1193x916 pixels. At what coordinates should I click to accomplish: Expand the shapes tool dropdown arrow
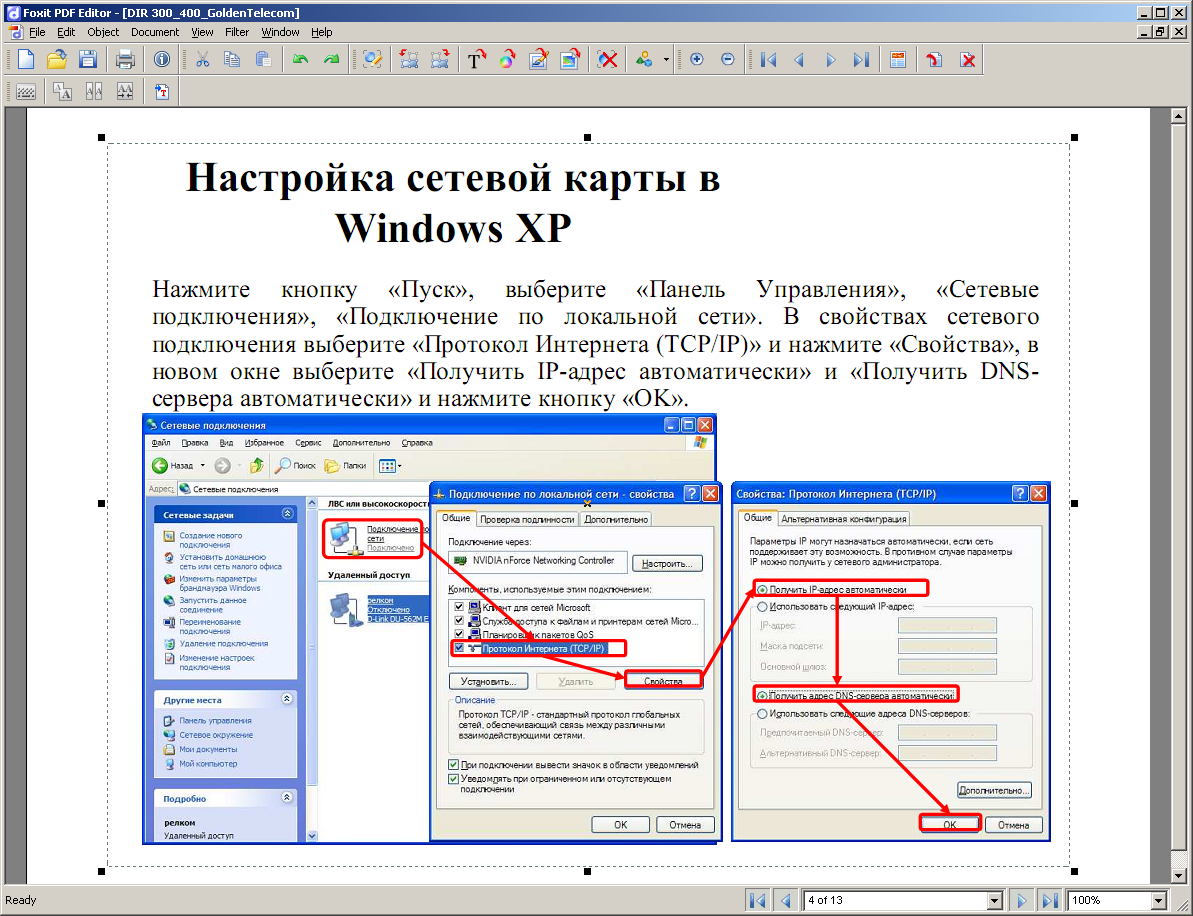666,59
